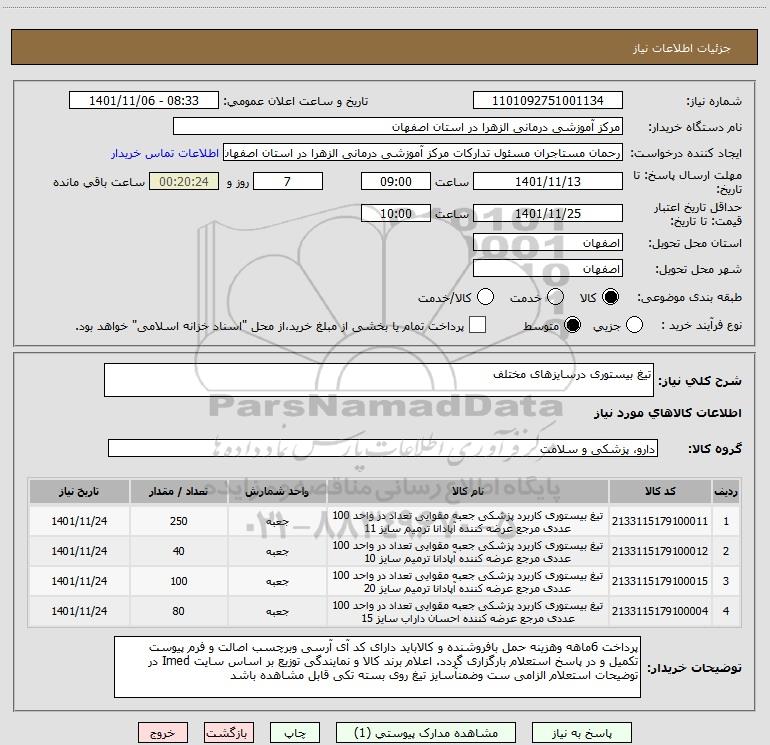Click product code 2133115179100011
Image resolution: width=770 pixels, height=745 pixels.
pos(660,521)
